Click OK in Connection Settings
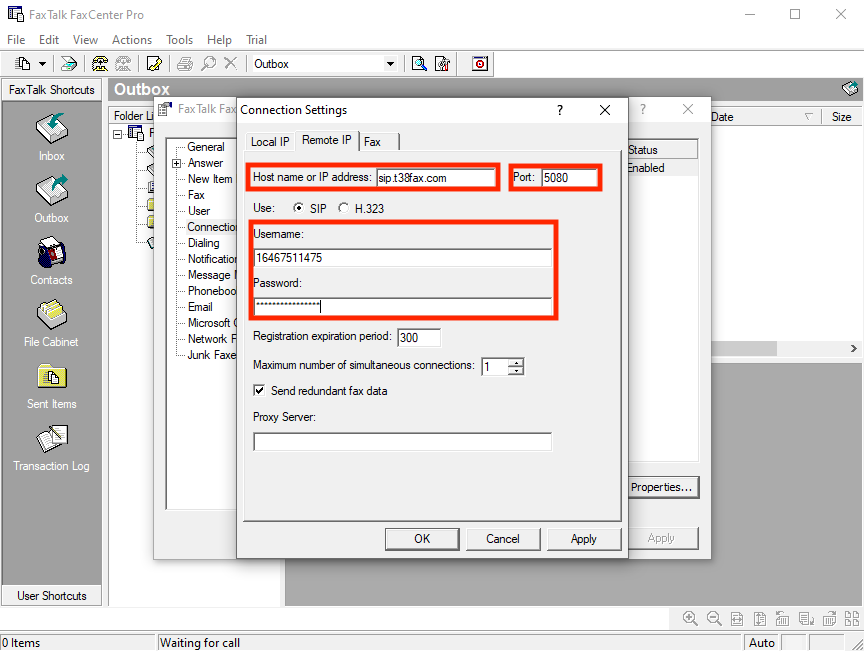Image resolution: width=864 pixels, height=651 pixels. [422, 539]
